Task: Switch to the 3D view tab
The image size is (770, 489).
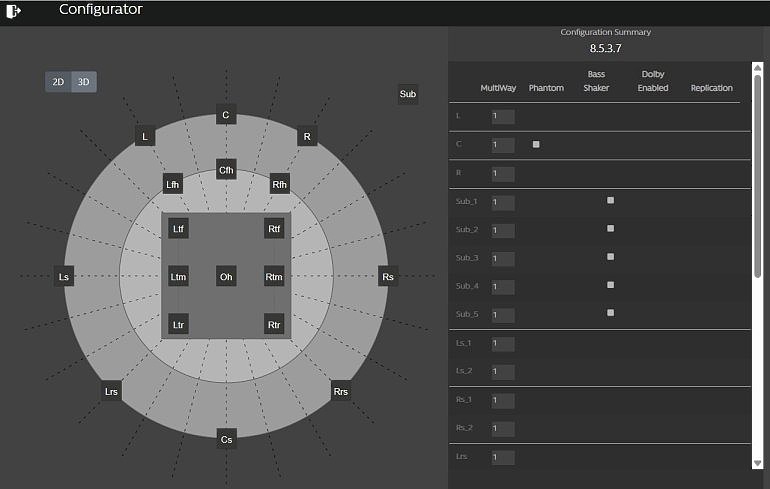Action: (84, 82)
